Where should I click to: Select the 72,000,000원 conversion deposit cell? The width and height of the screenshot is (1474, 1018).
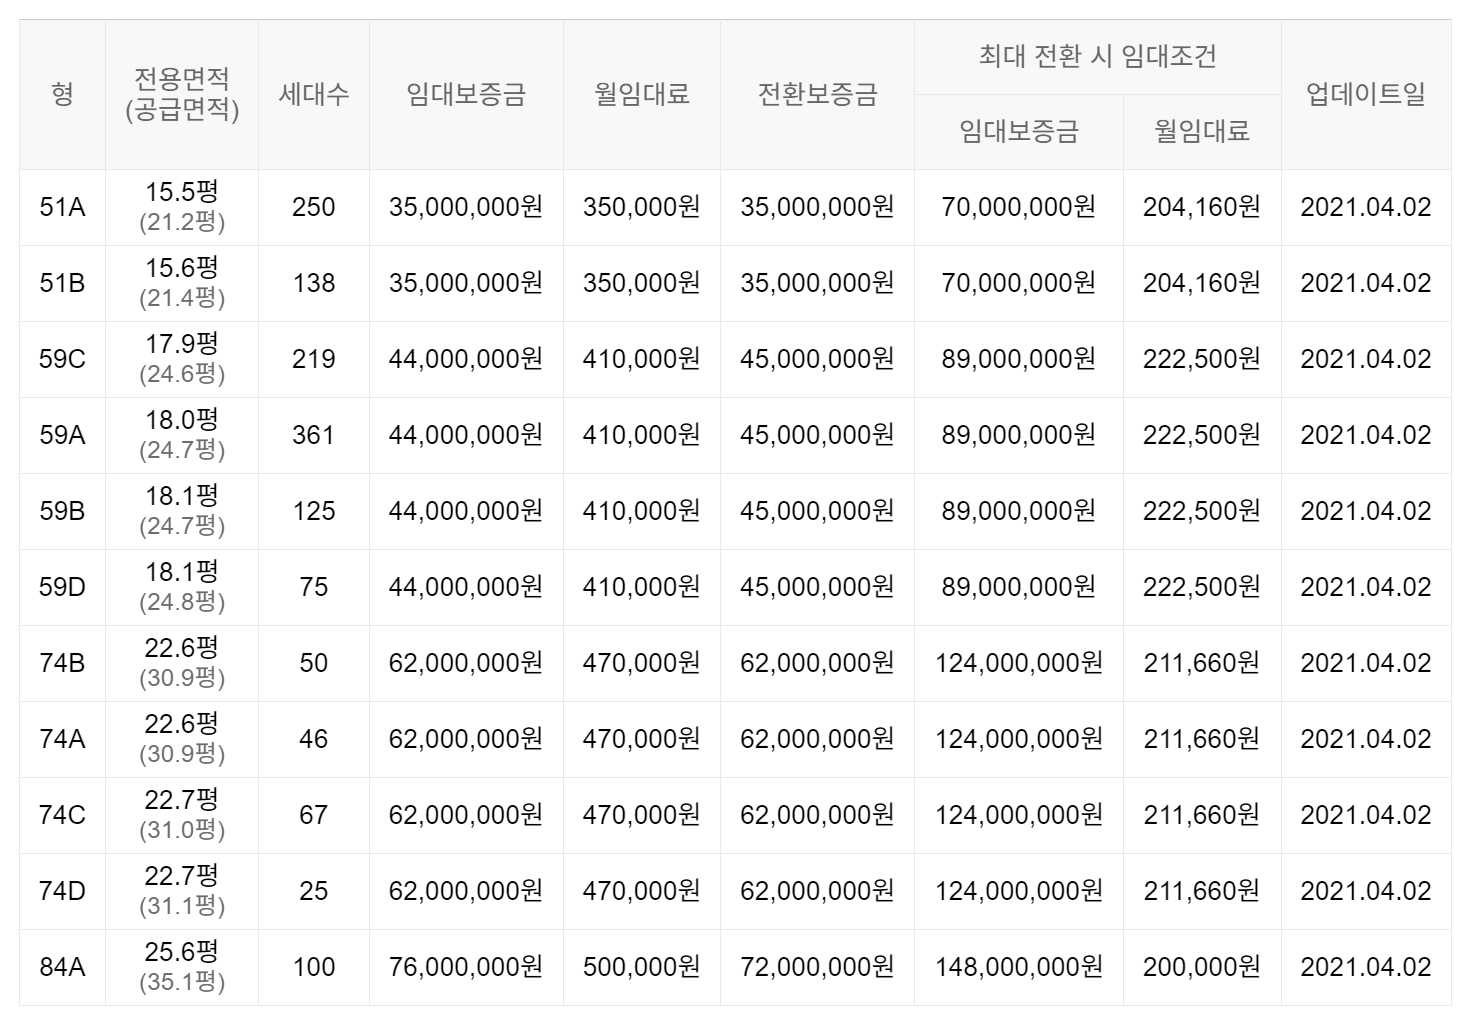click(817, 967)
